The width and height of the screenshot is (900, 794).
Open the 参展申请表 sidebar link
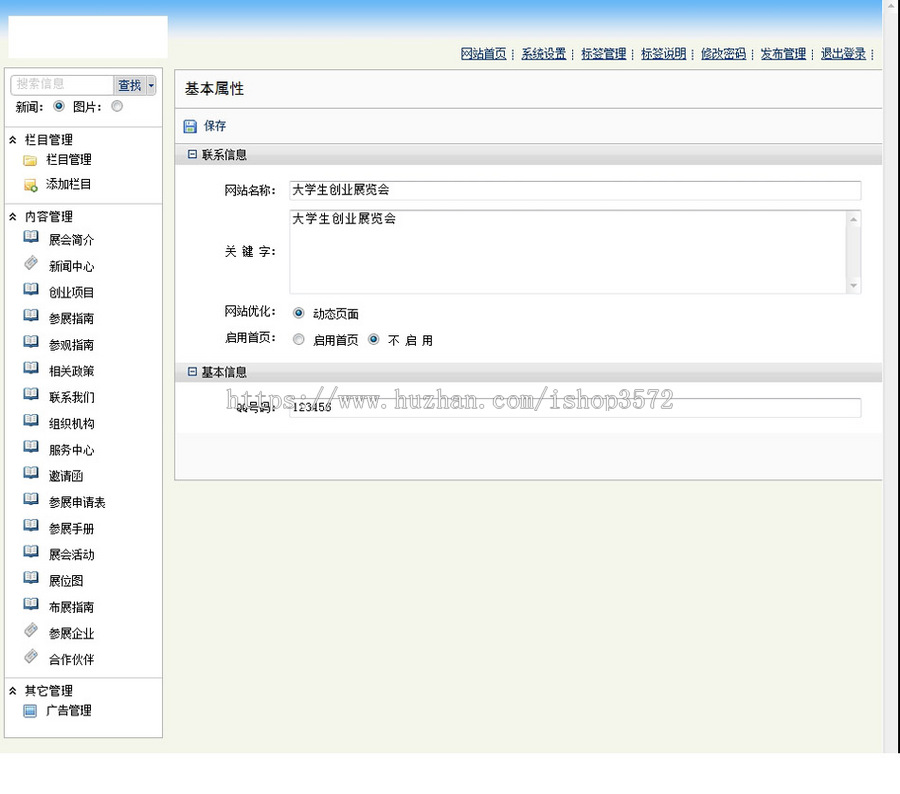[77, 502]
